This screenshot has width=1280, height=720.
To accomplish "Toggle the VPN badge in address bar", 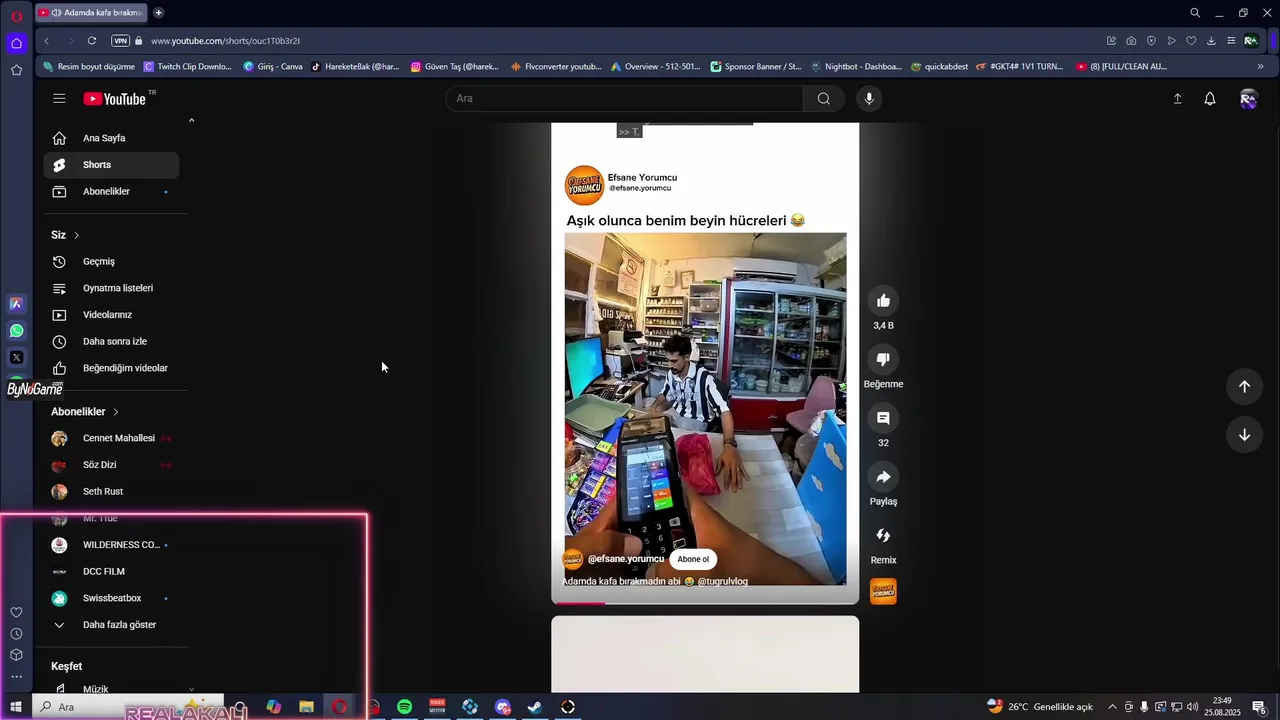I will click(120, 41).
